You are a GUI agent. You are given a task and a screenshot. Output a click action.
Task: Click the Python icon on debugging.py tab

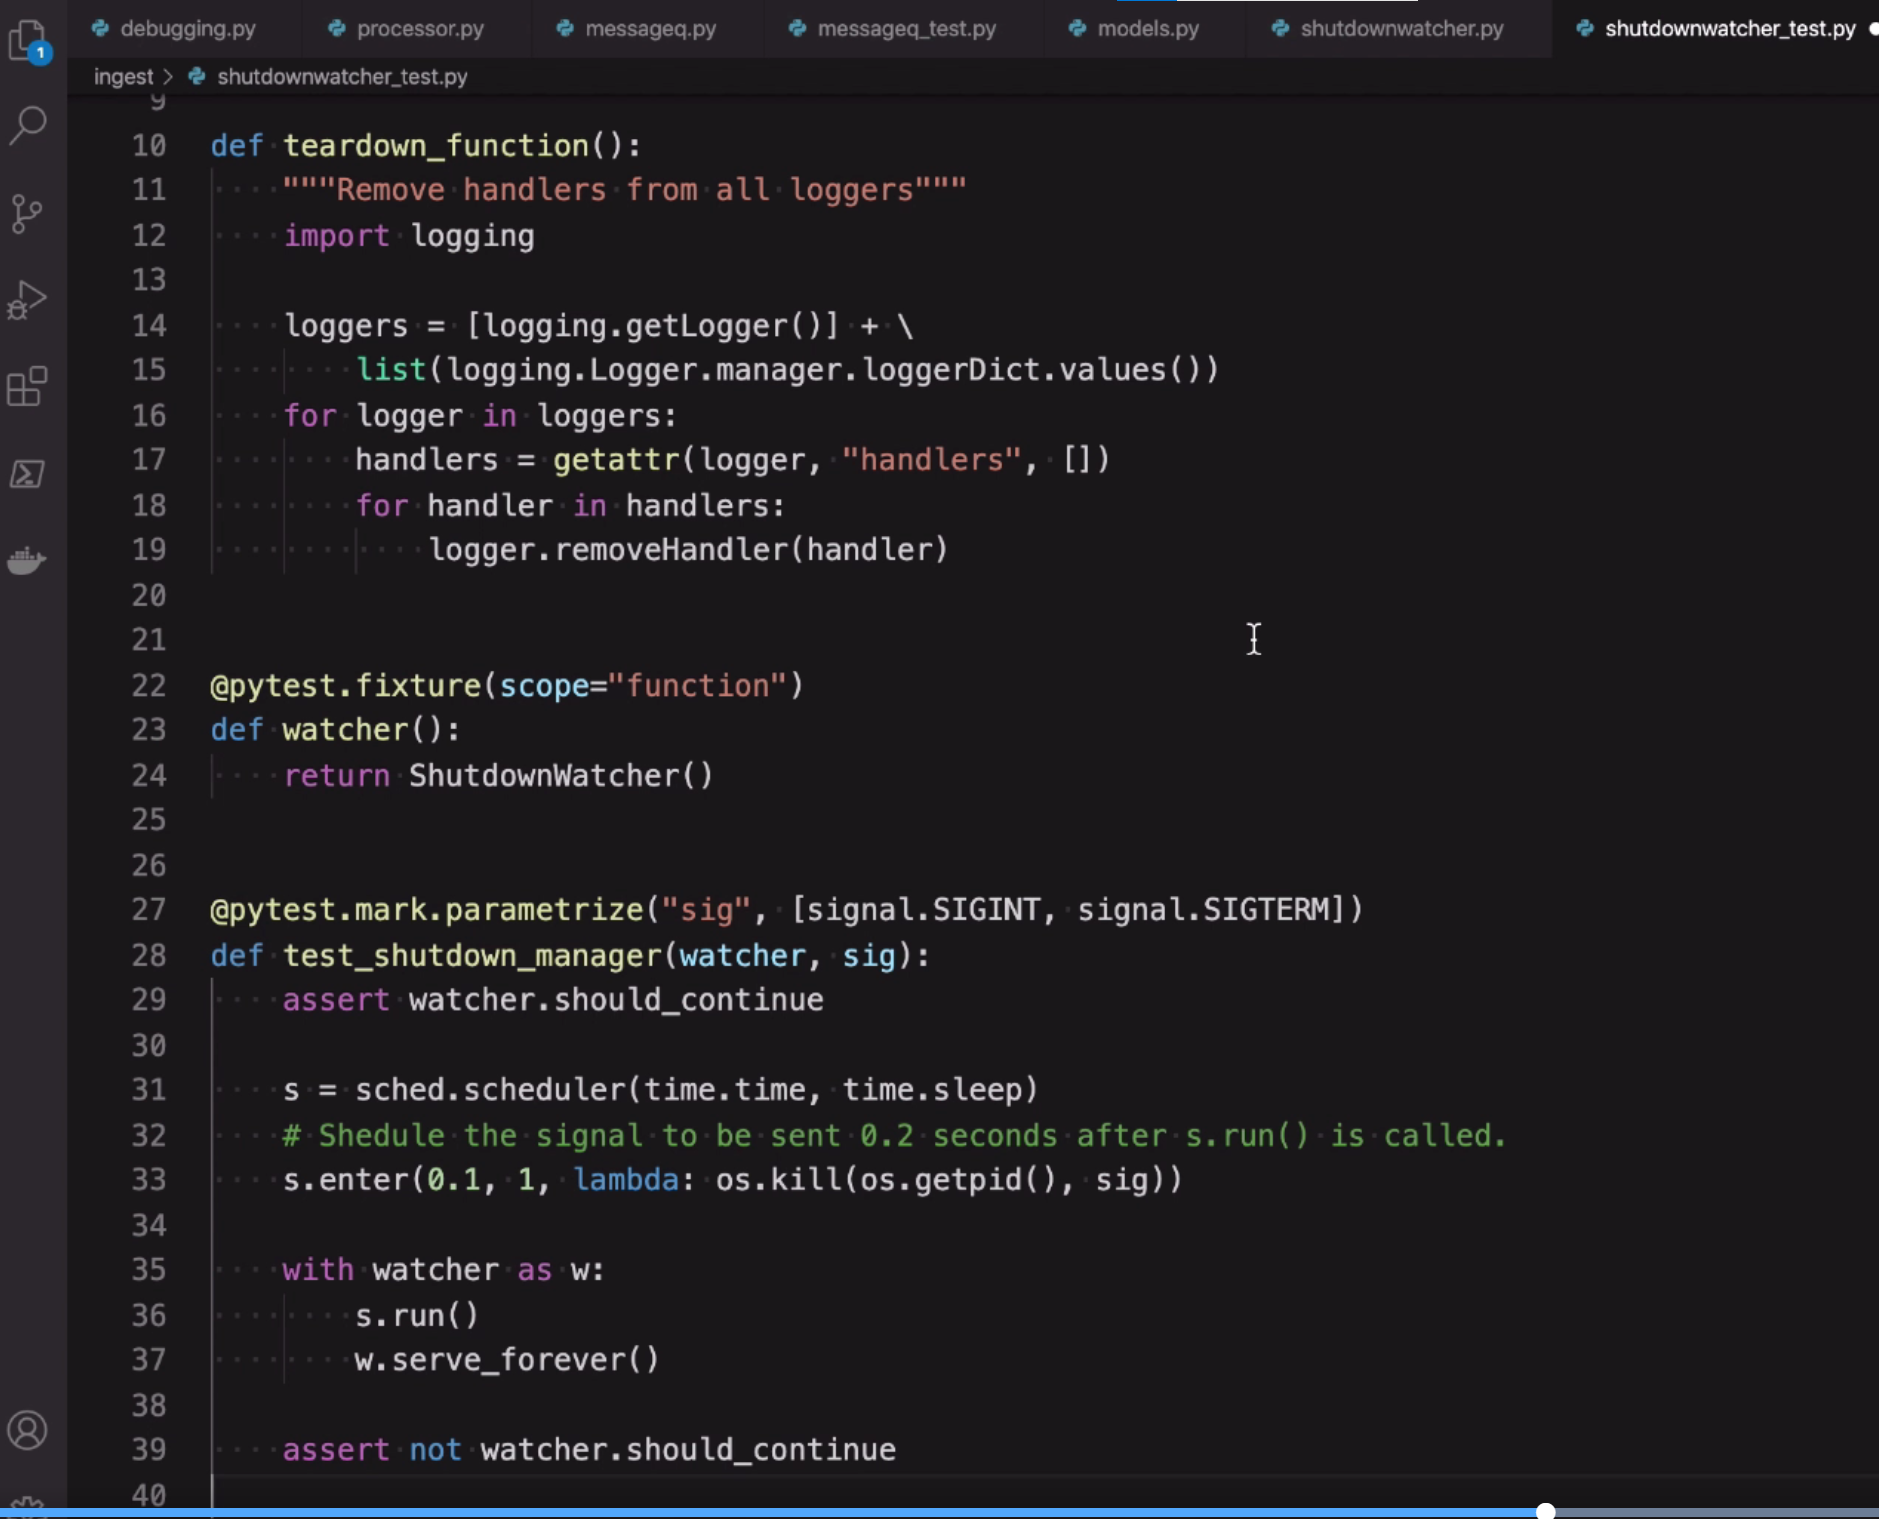(x=100, y=28)
